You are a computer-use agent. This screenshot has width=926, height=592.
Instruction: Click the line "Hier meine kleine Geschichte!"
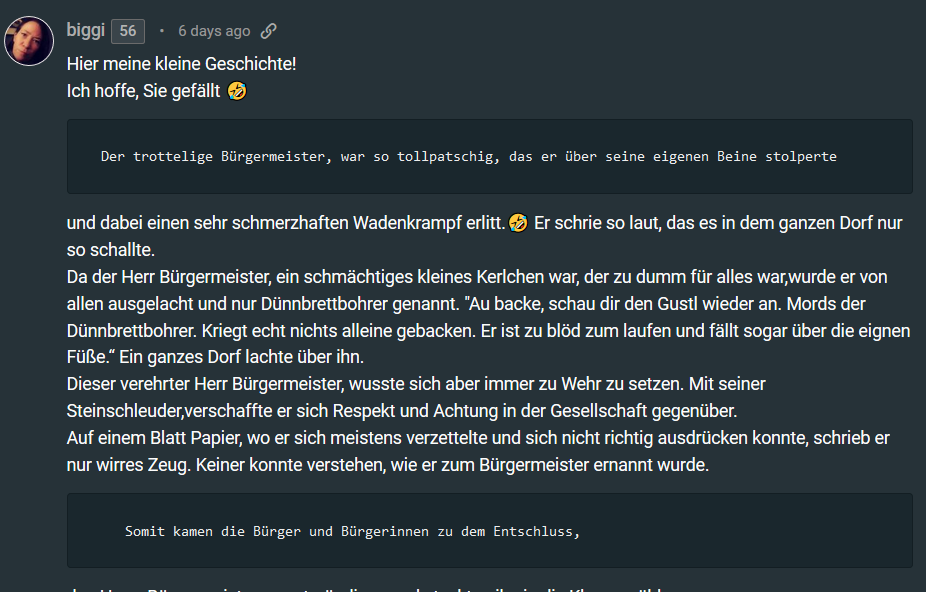click(x=181, y=64)
